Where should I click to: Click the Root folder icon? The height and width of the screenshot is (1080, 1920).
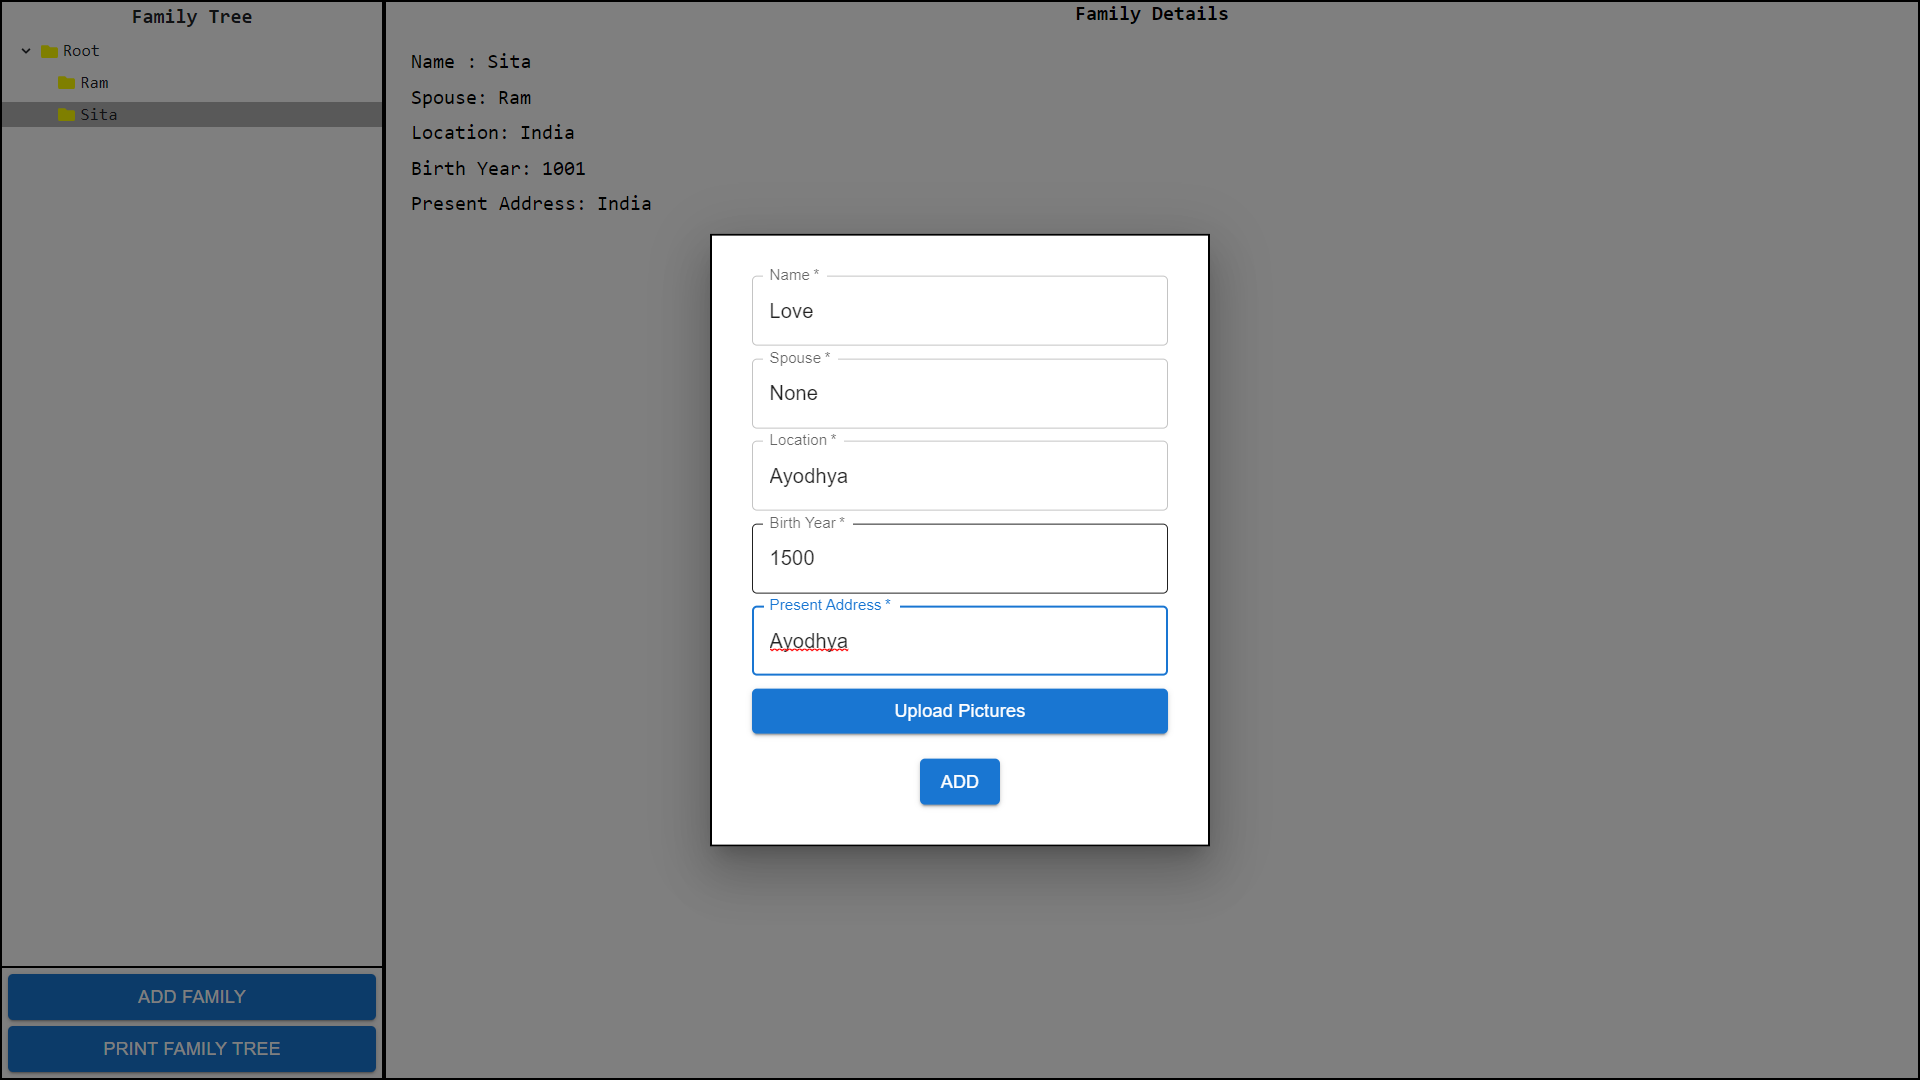(48, 50)
